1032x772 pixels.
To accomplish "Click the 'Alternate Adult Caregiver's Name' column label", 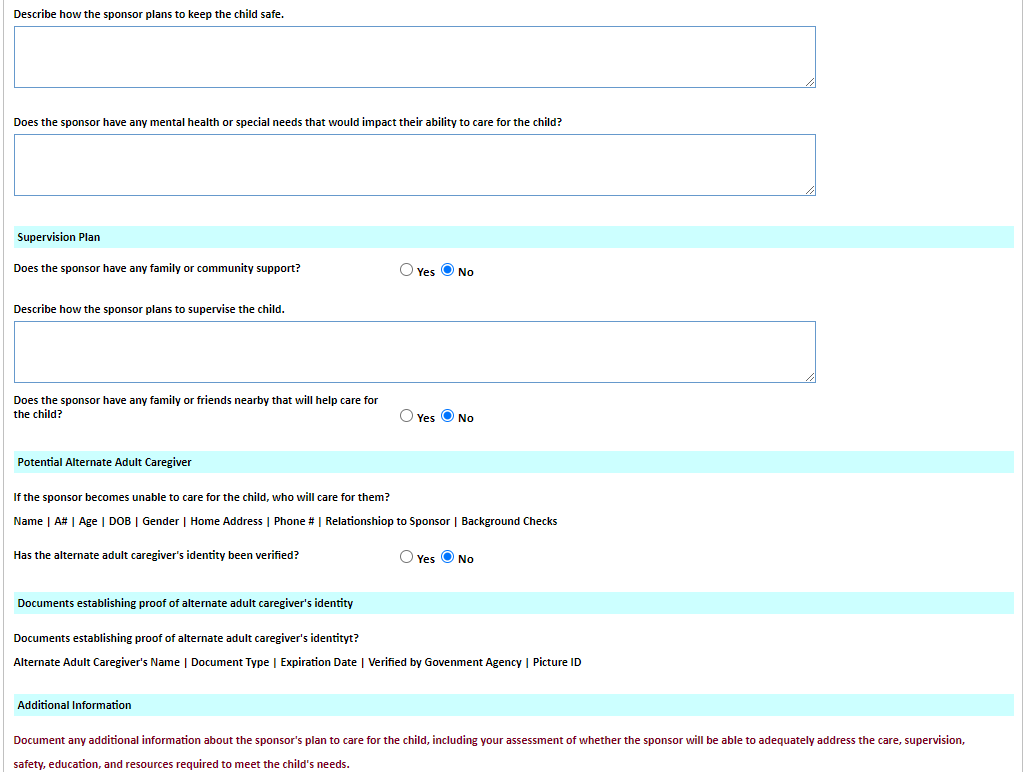I will (97, 662).
